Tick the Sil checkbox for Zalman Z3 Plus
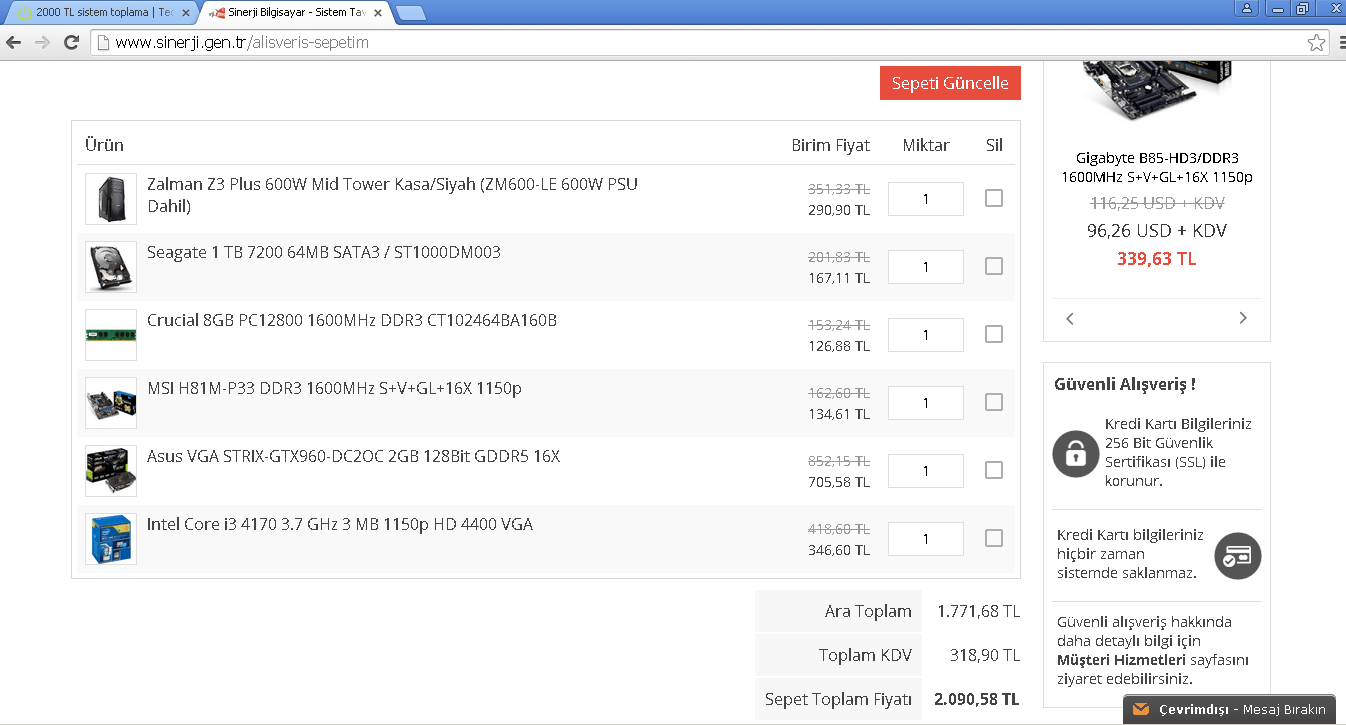Viewport: 1346px width, 725px height. [993, 198]
